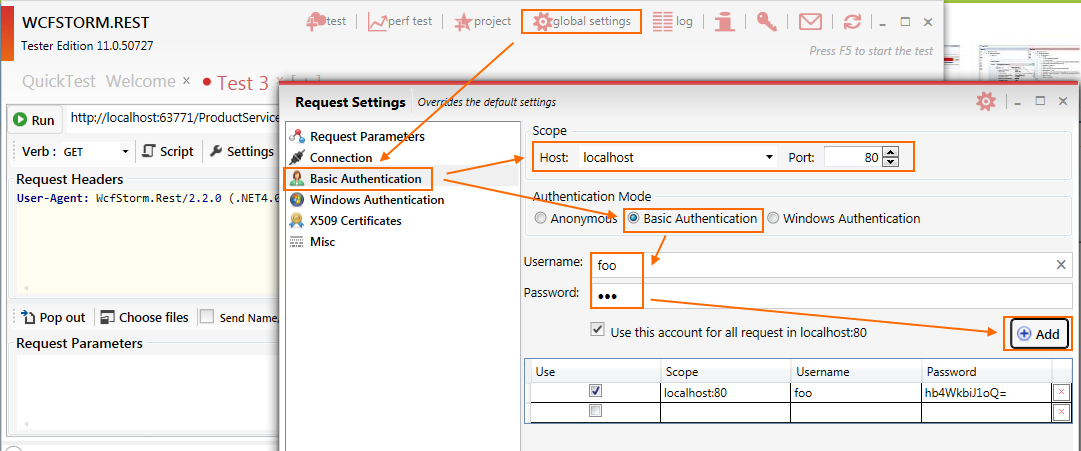
Task: Open the test toolbar item
Action: pos(326,21)
